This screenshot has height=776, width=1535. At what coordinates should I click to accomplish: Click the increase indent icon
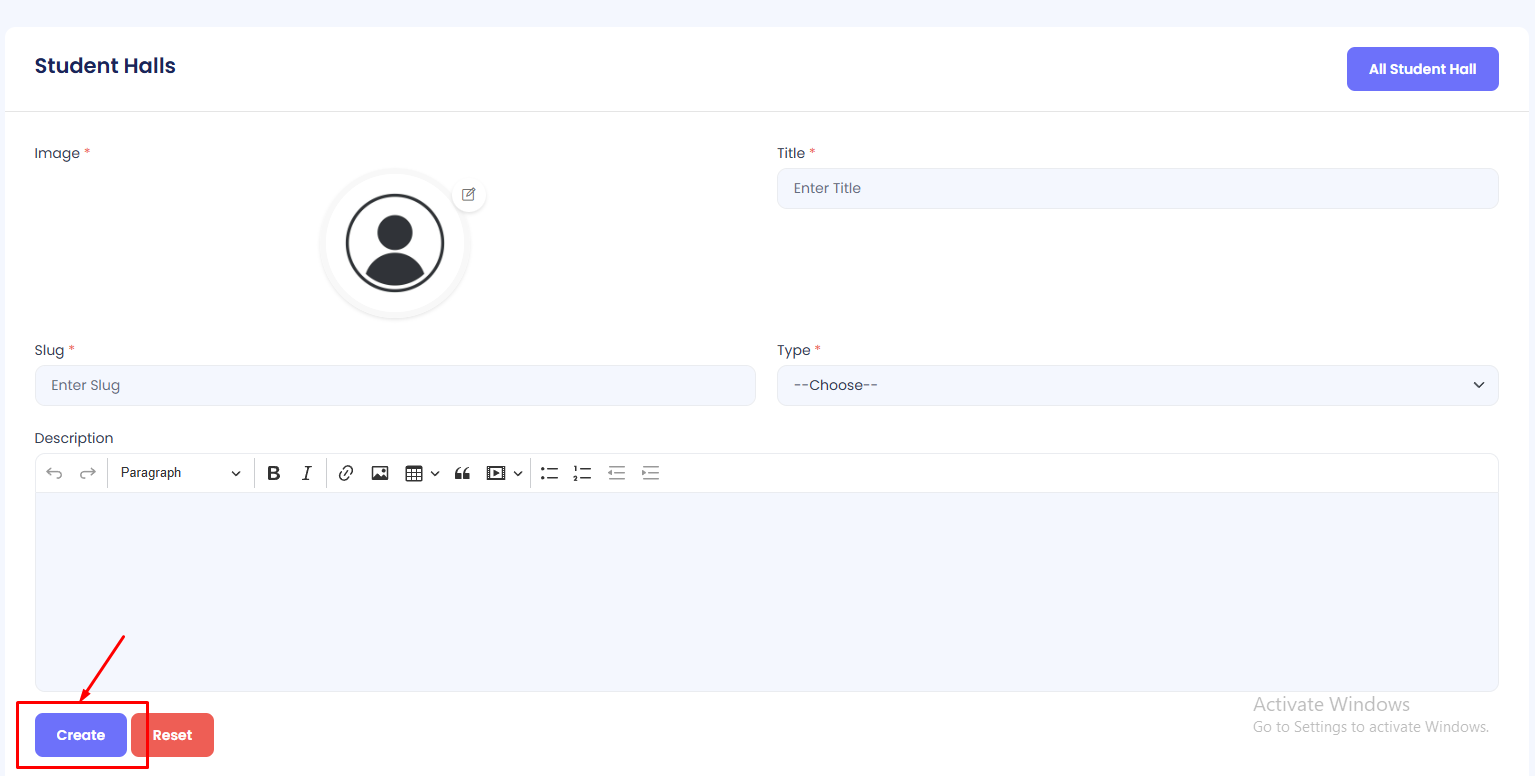pos(651,473)
